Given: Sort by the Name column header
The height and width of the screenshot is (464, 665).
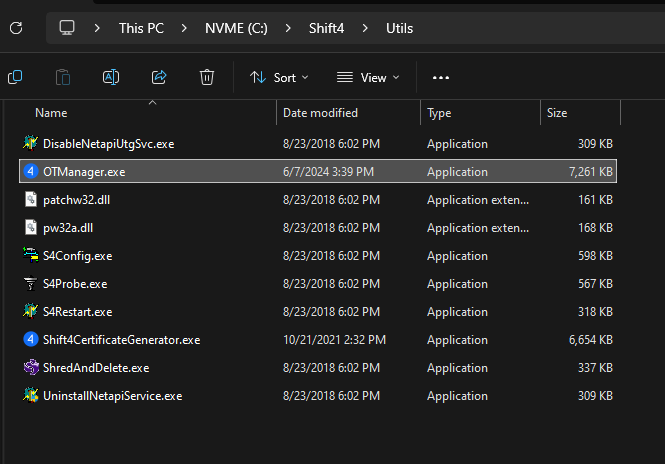Looking at the screenshot, I should [51, 113].
